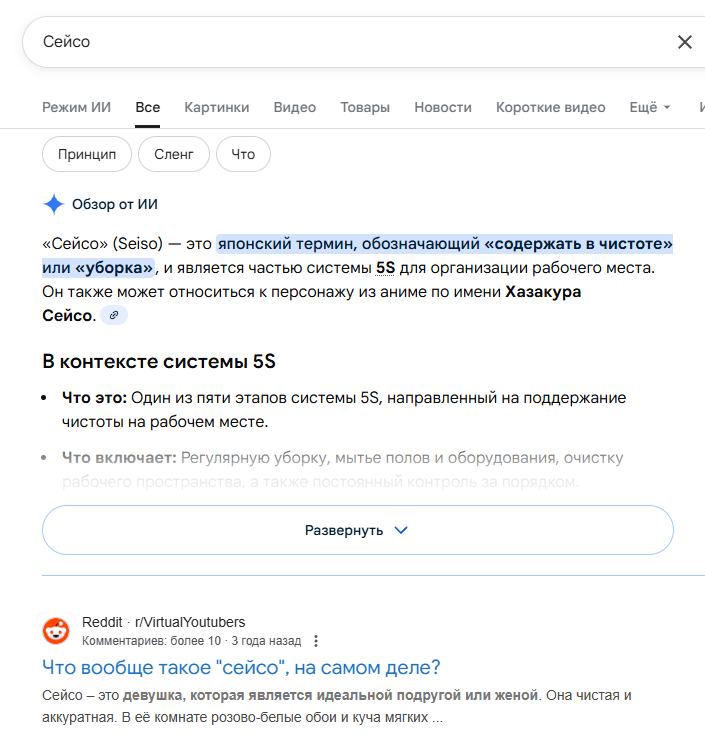Open the Товары tab

coord(365,108)
